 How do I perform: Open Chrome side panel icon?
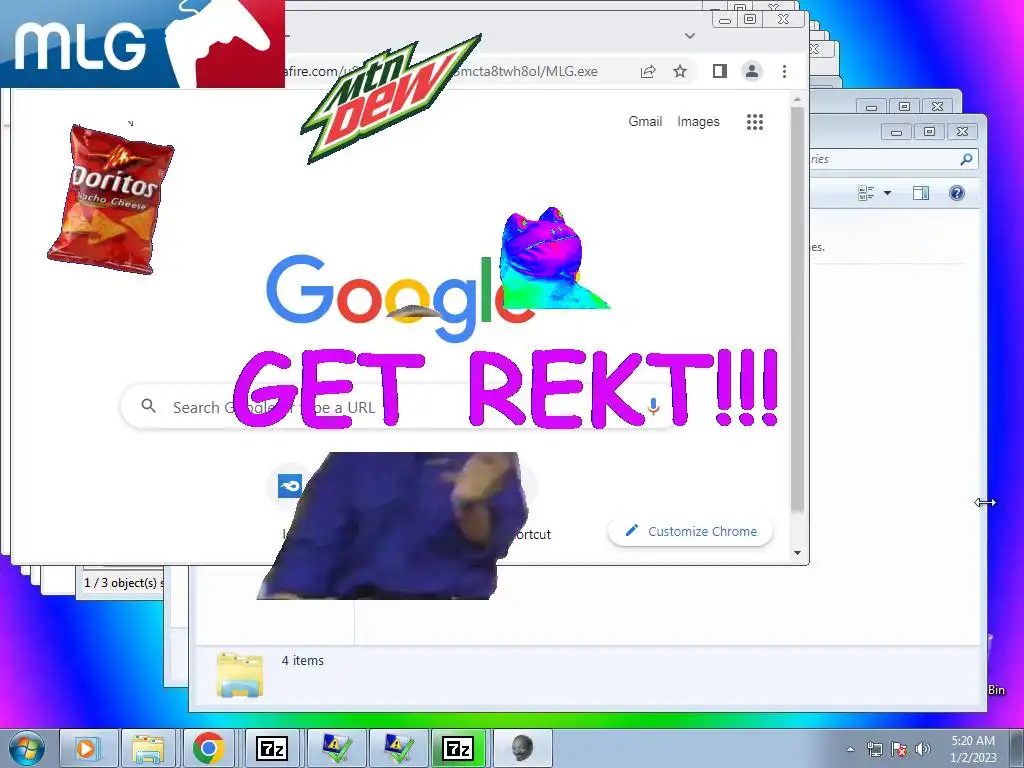720,71
